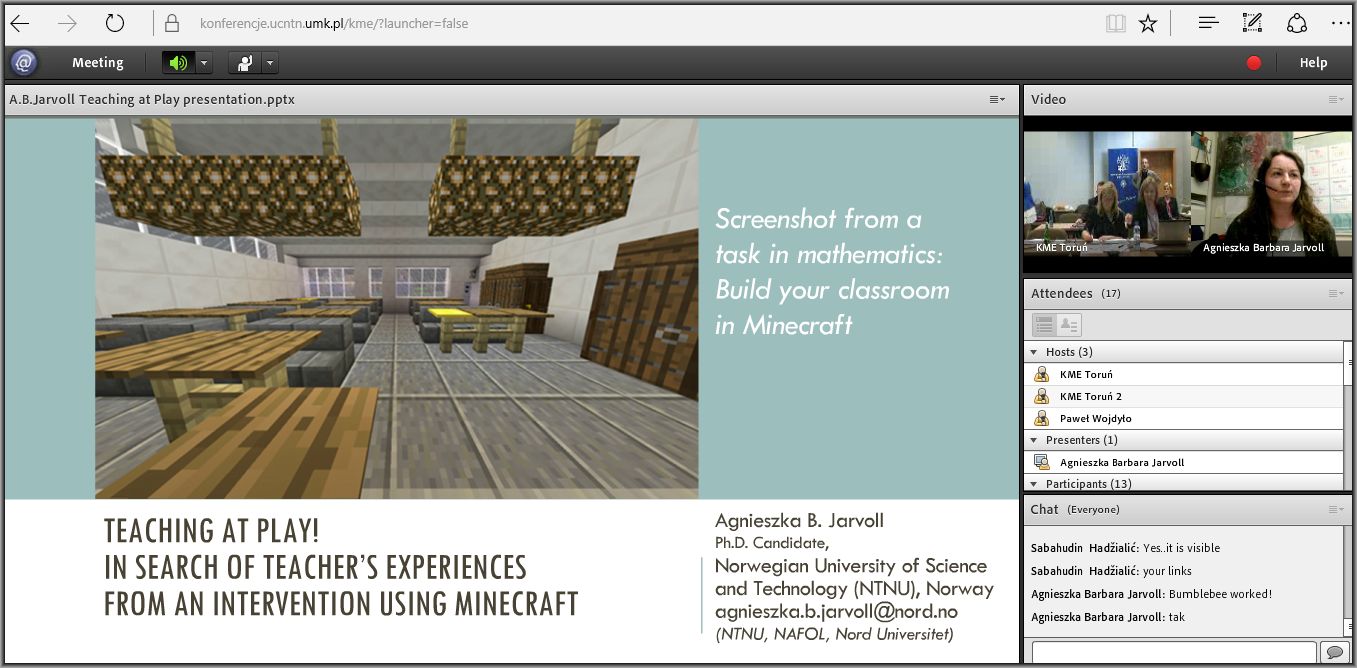Viewport: 1357px width, 668px height.
Task: Open the Share pod options menu
Action: pyautogui.click(x=997, y=99)
